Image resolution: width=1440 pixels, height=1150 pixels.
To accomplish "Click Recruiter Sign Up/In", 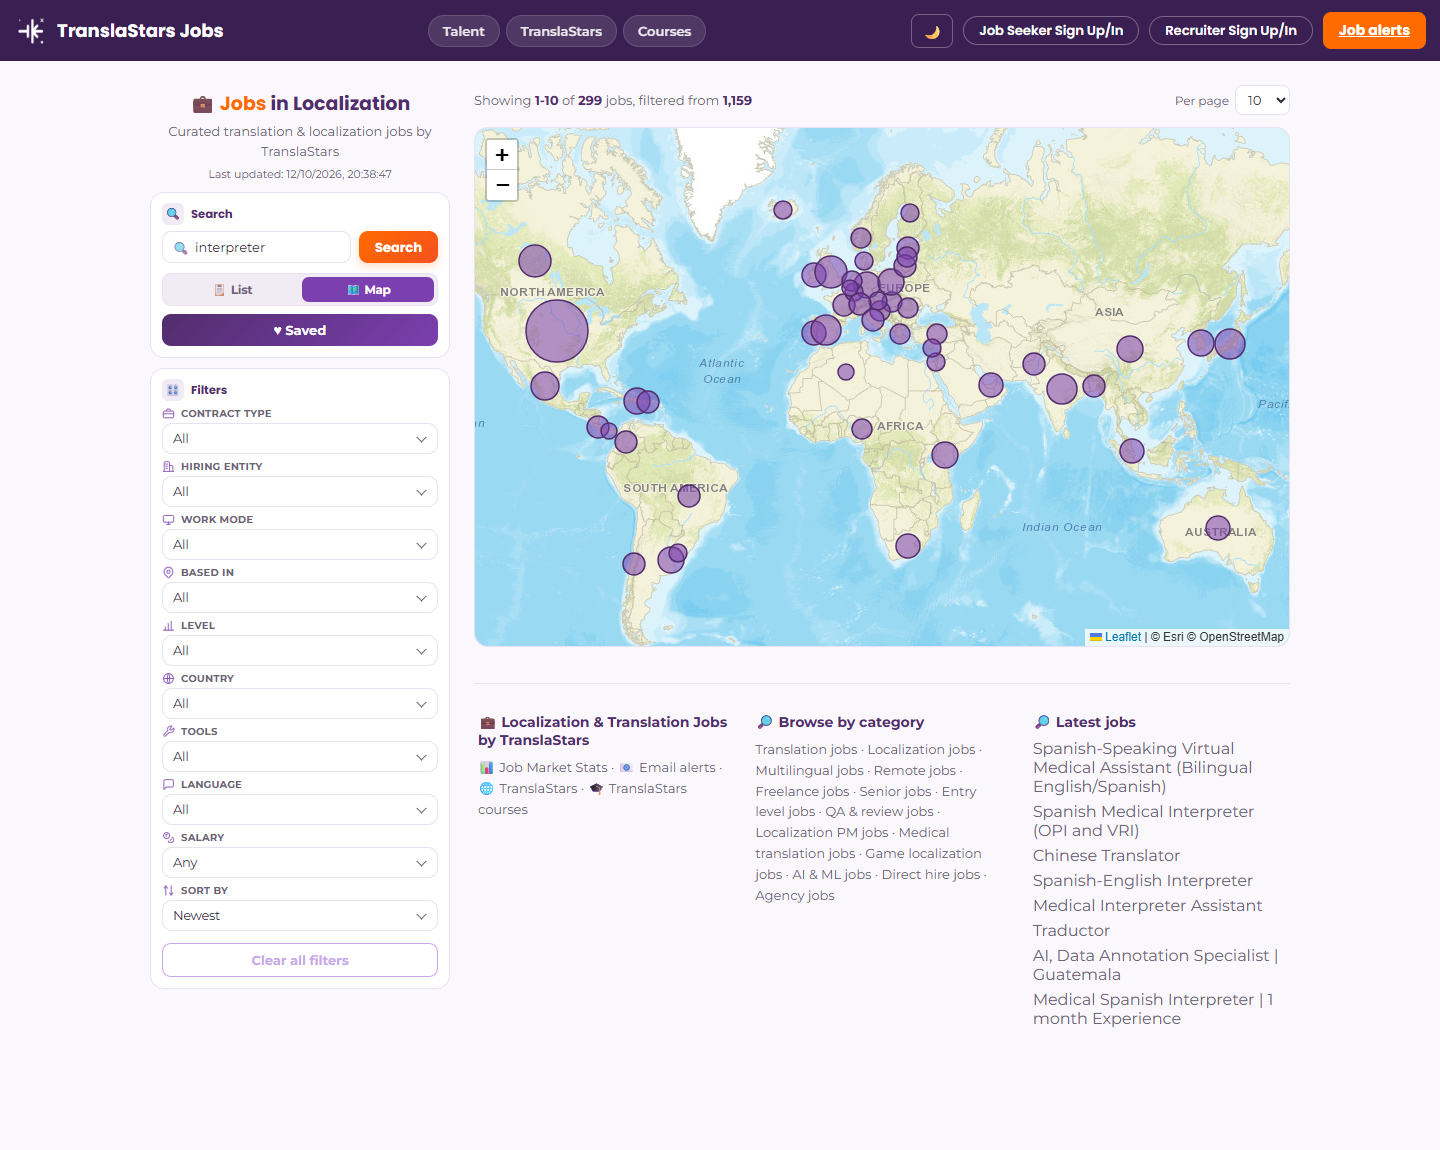I will [x=1231, y=31].
